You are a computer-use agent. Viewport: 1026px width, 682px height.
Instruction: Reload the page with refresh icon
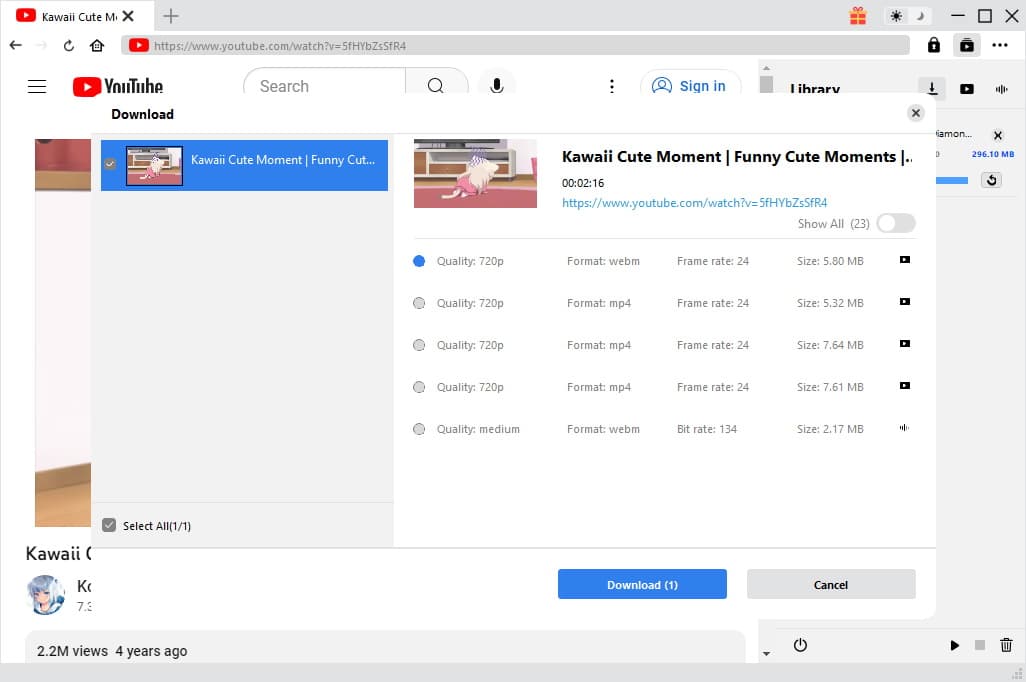[x=69, y=45]
